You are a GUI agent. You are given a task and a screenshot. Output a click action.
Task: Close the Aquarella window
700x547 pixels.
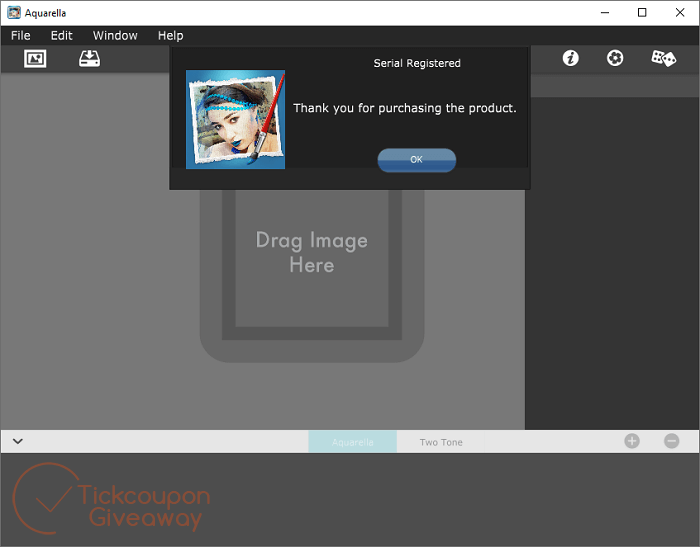679,13
